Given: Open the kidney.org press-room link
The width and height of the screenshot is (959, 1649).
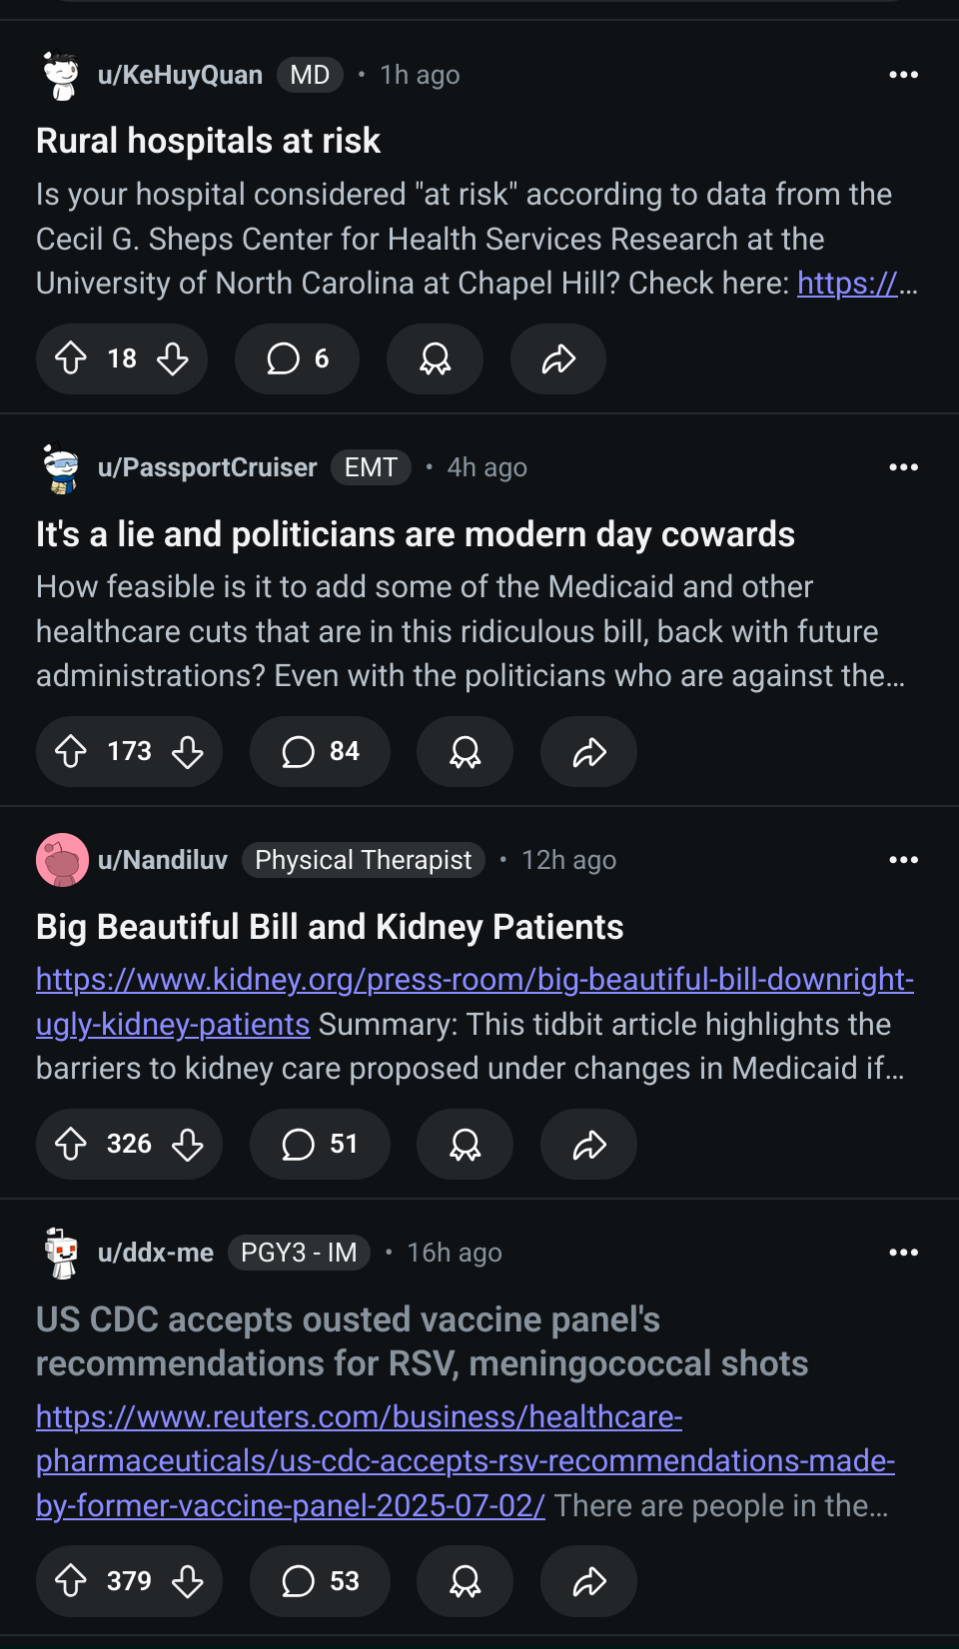Looking at the screenshot, I should pos(474,980).
